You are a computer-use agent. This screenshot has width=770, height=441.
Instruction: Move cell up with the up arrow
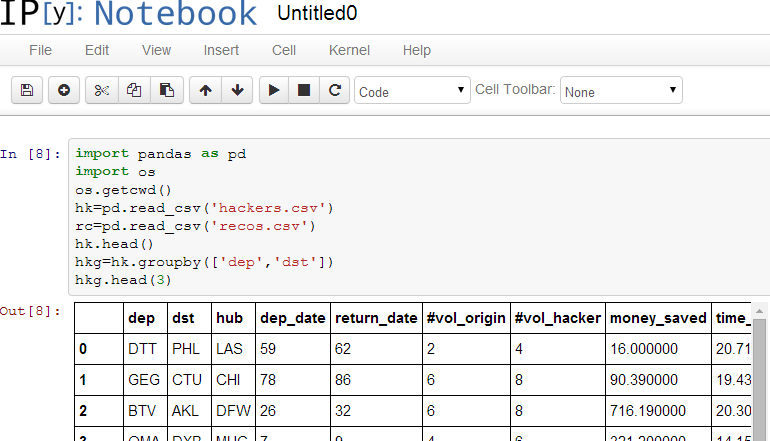[x=205, y=91]
